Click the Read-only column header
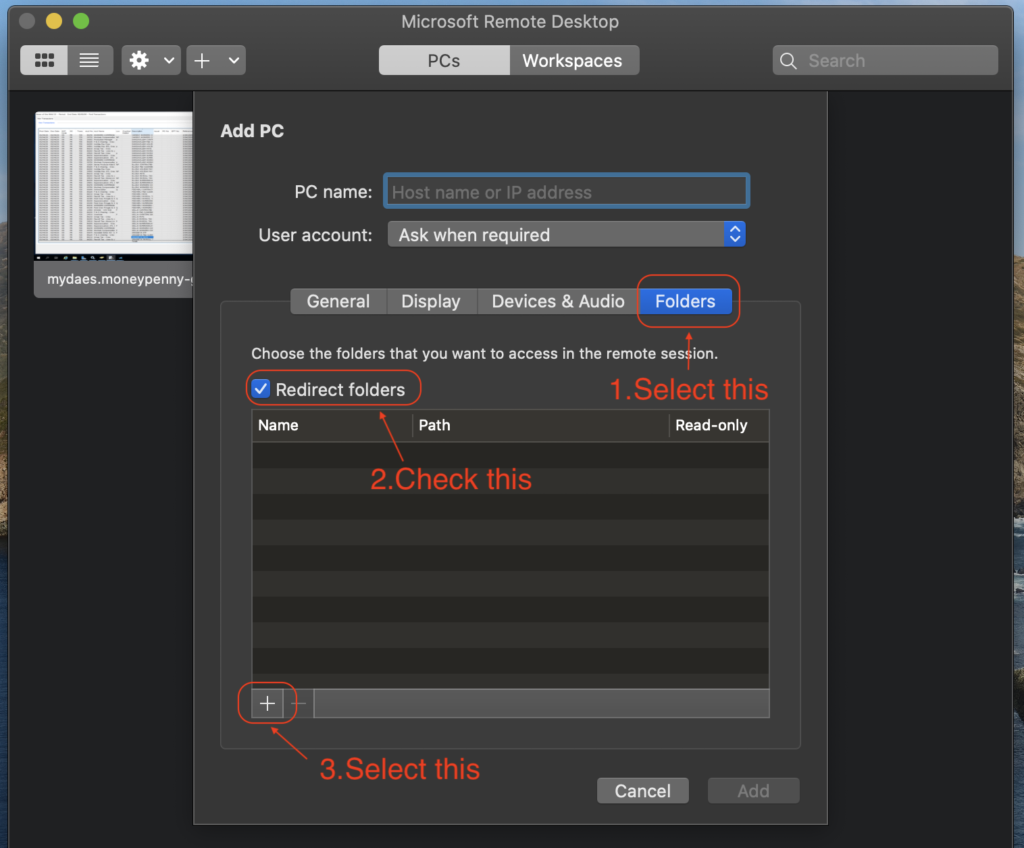 click(x=719, y=425)
